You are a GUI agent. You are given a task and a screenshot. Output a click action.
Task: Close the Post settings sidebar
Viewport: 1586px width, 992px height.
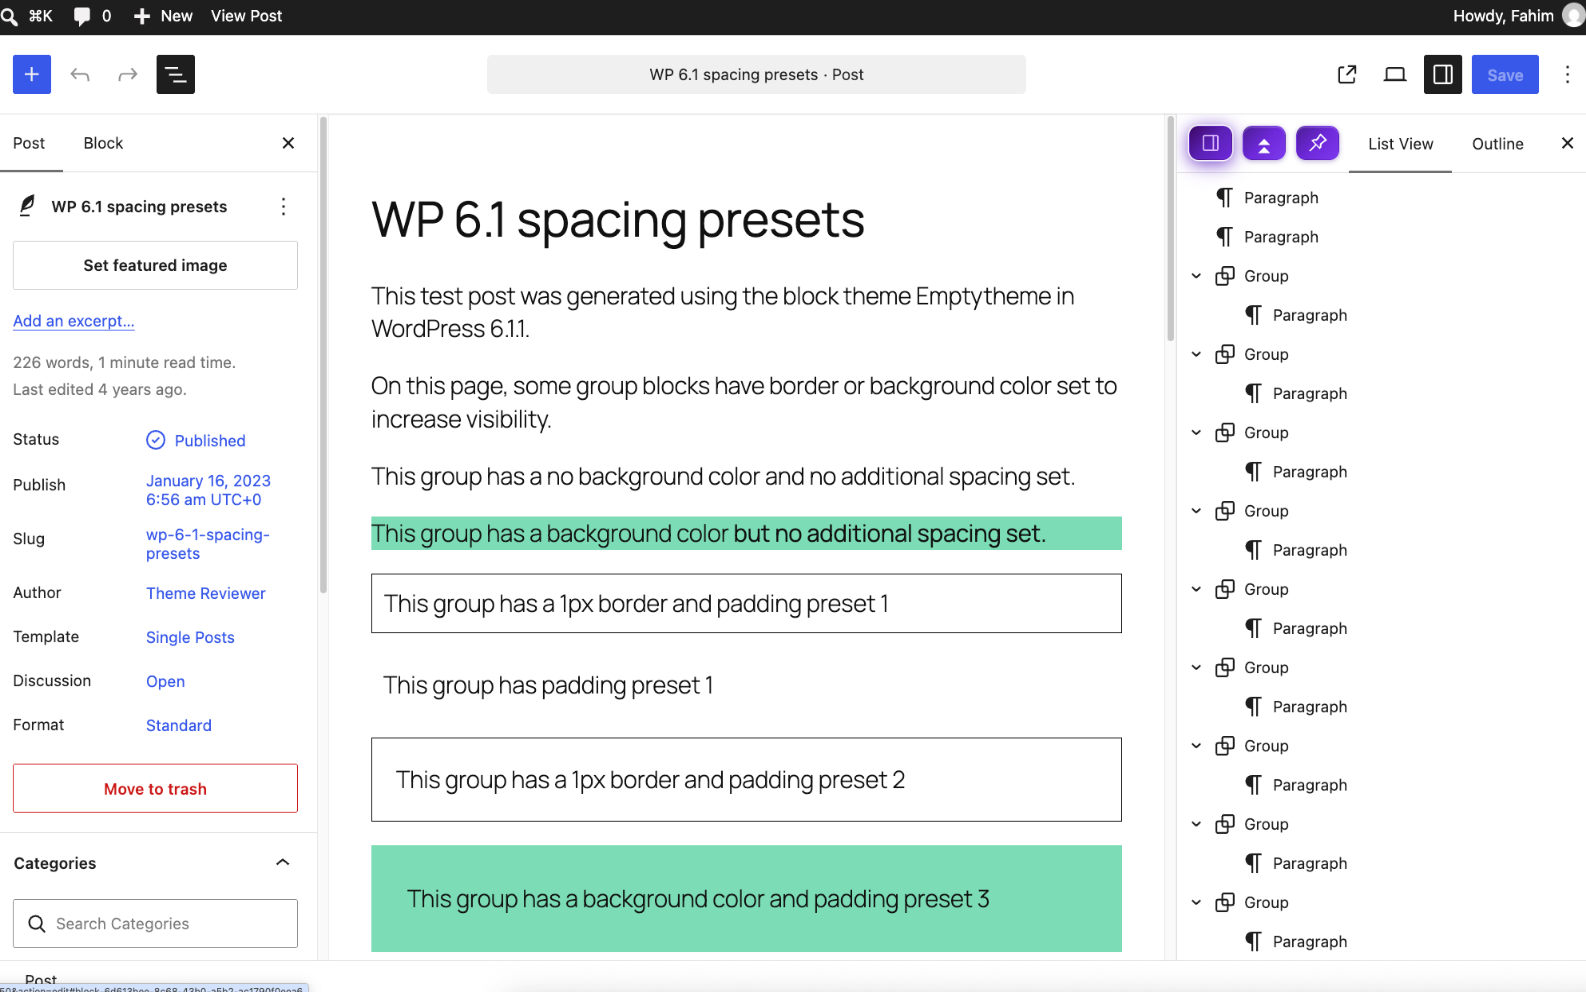[288, 143]
